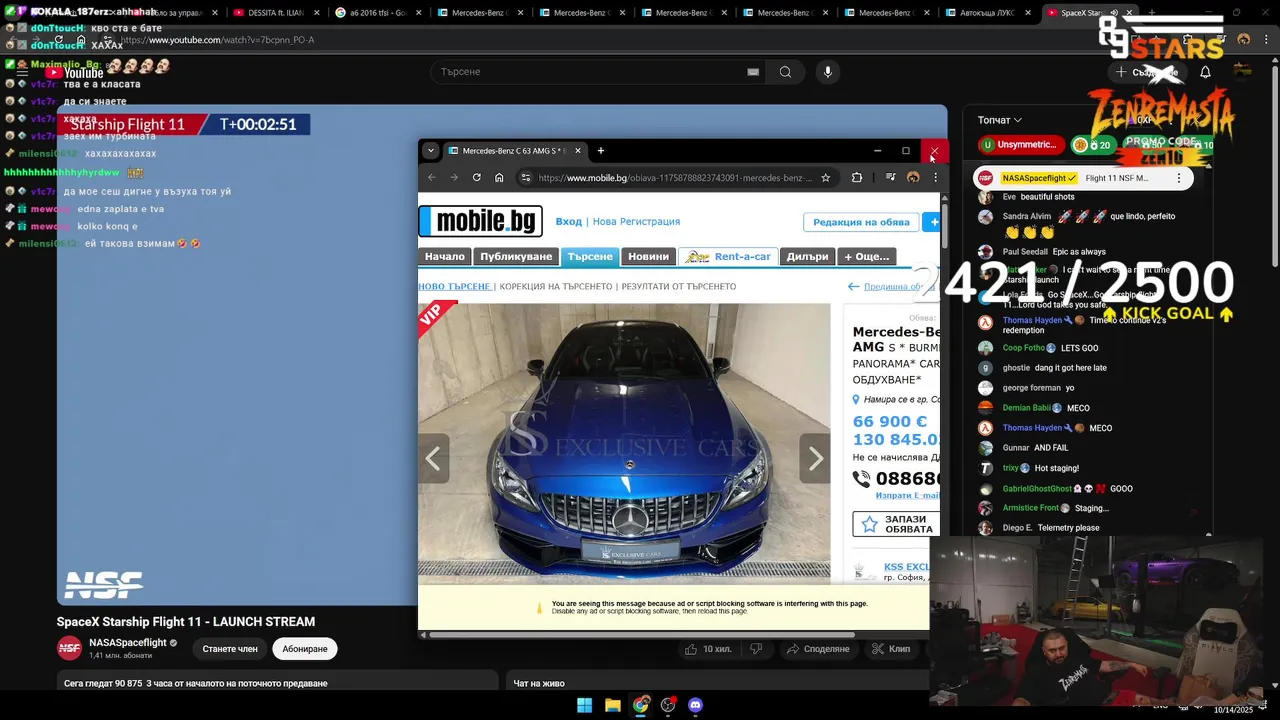Start voice search with the microphone icon
The height and width of the screenshot is (720, 1280).
pos(827,72)
